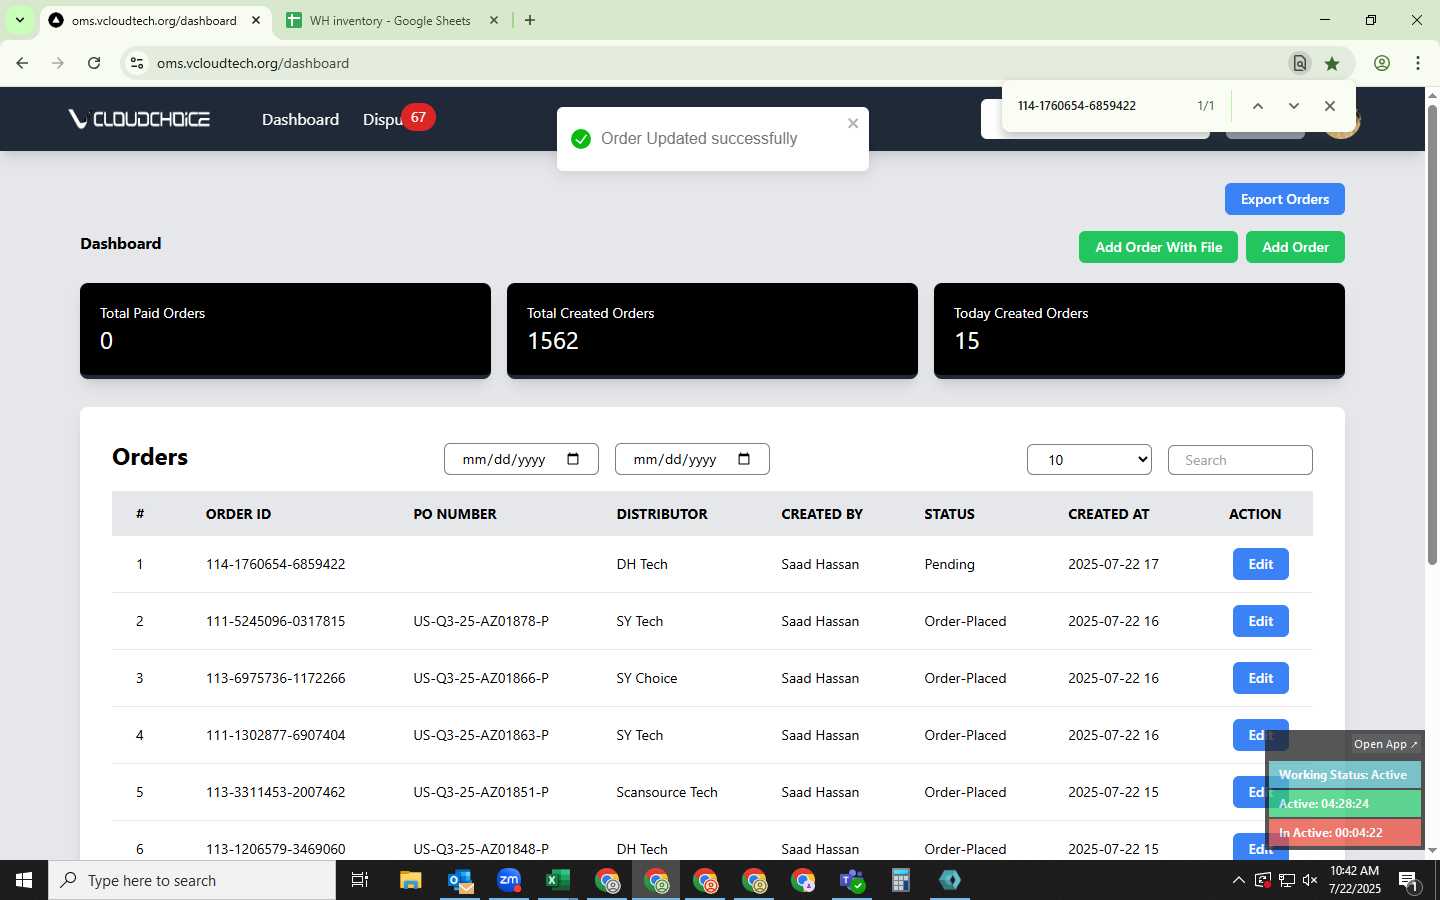Switch to WH inventory Google Sheets tab

[392, 20]
